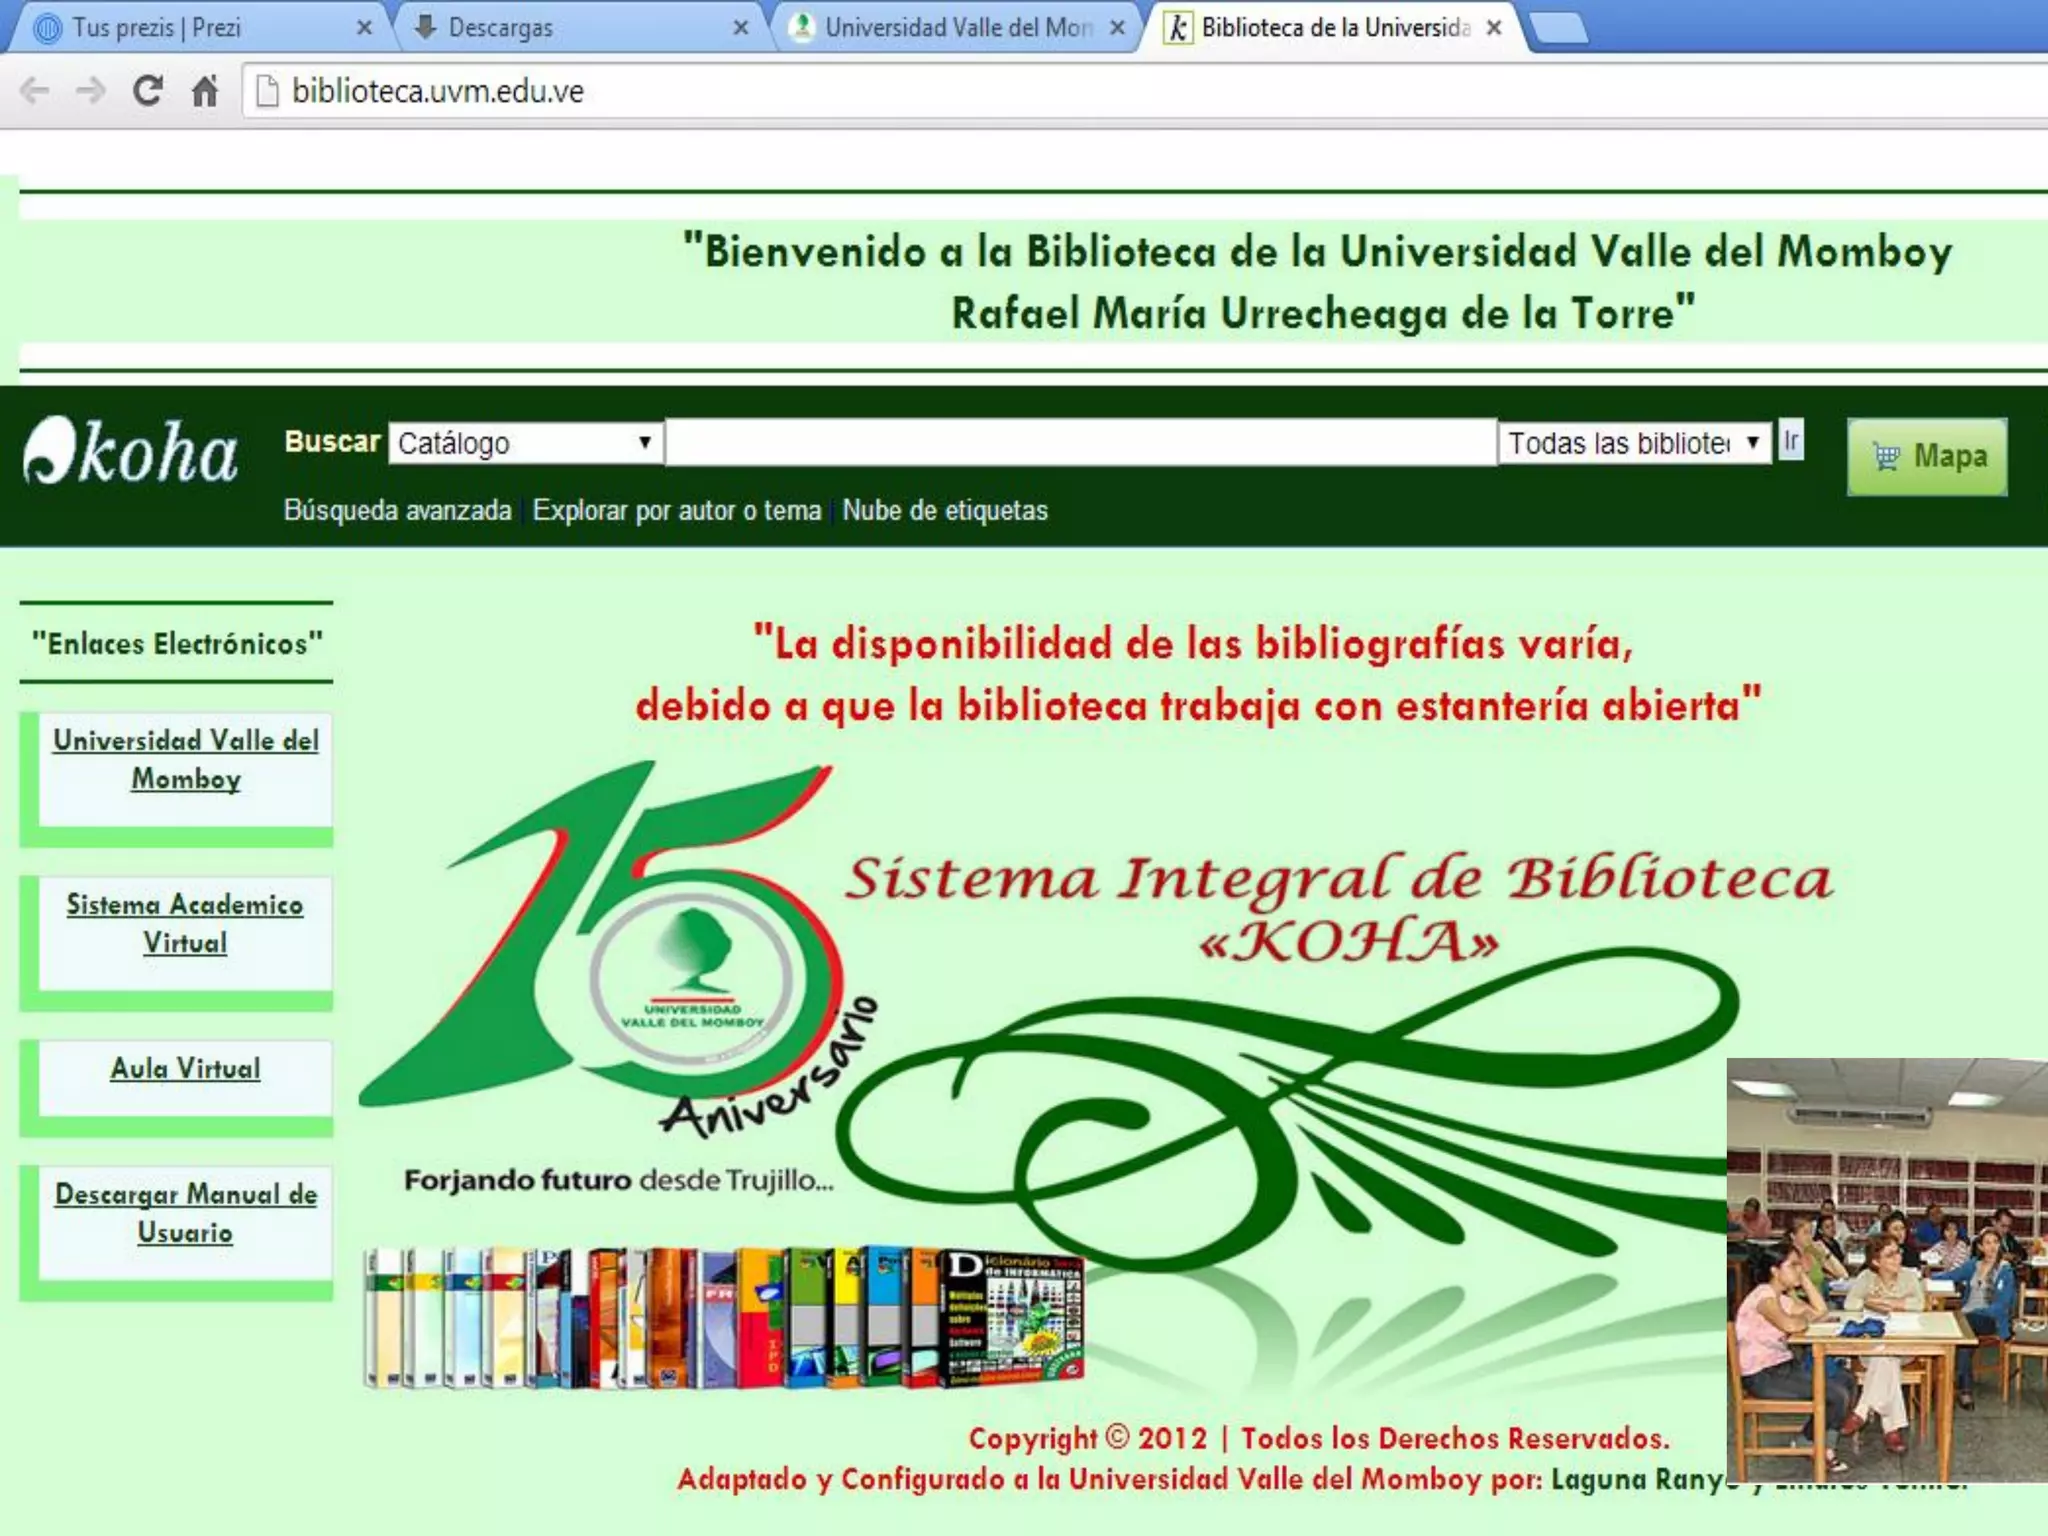Open the Mapa cart button
The height and width of the screenshot is (1536, 2048).
click(x=1926, y=457)
